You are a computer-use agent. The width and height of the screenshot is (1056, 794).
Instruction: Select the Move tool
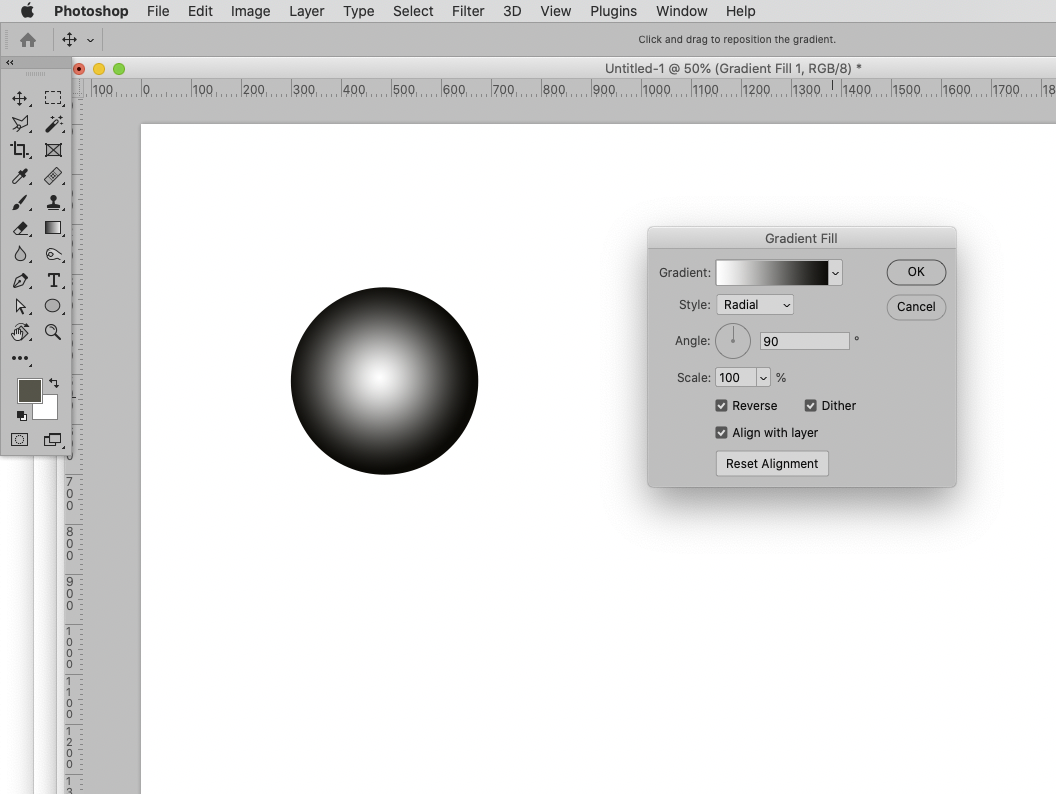pyautogui.click(x=20, y=98)
